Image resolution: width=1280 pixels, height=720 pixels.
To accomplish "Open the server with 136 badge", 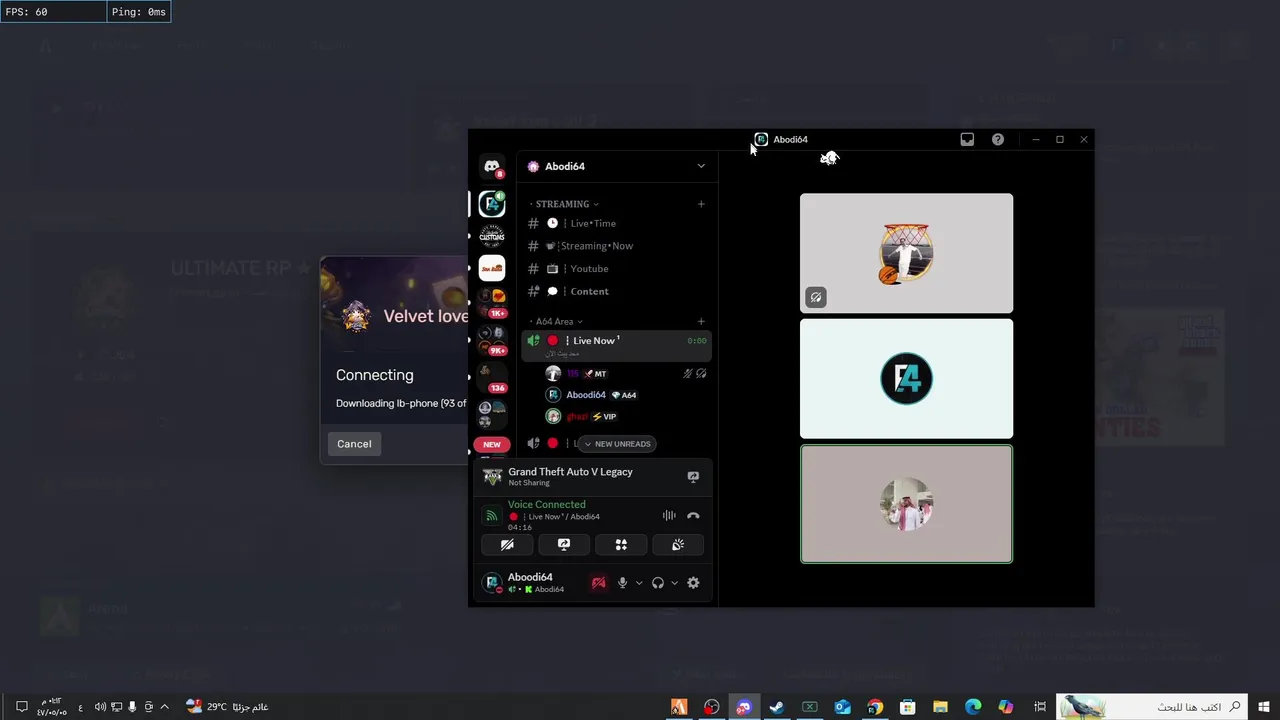I will (492, 377).
